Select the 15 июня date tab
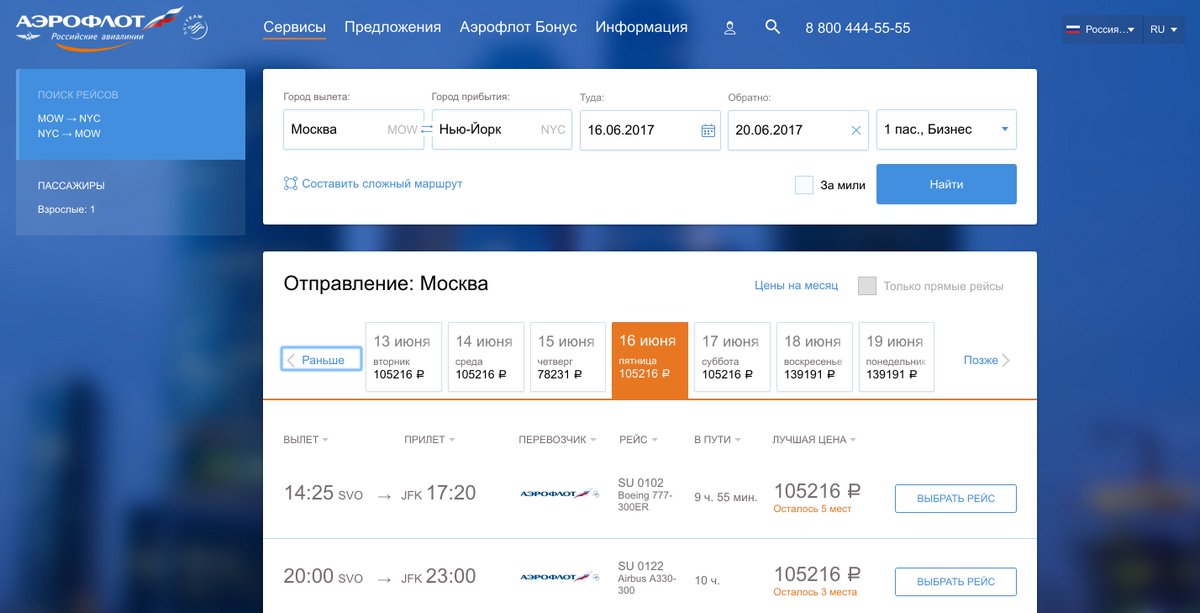 (567, 357)
